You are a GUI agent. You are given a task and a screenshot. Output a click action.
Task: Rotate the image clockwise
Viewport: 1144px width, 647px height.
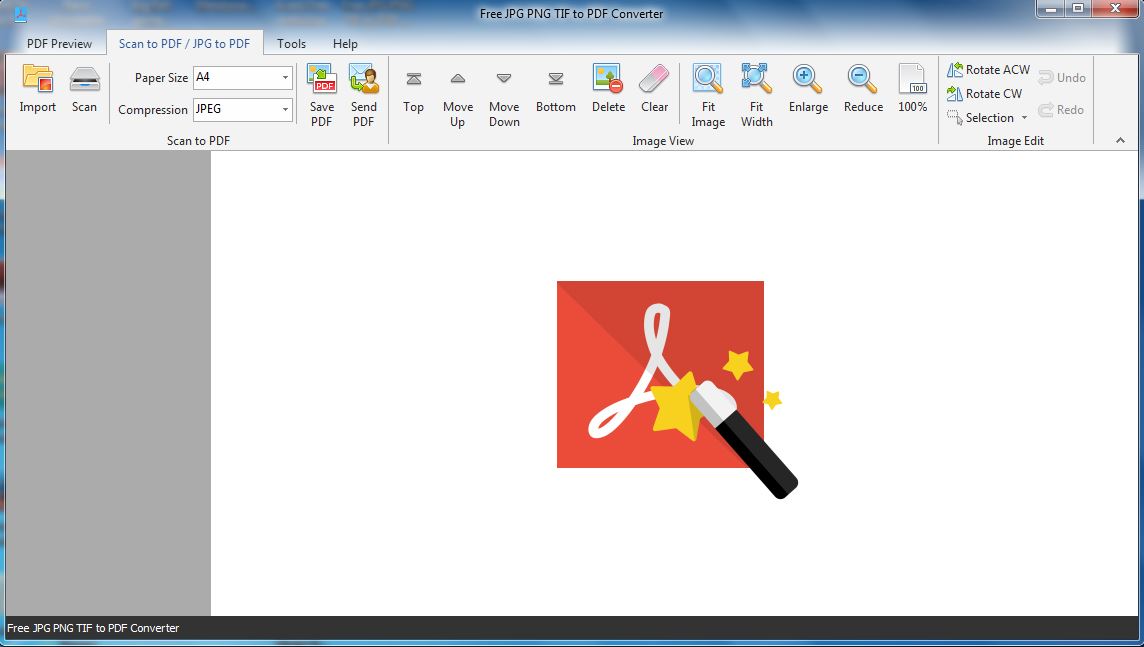(x=986, y=93)
